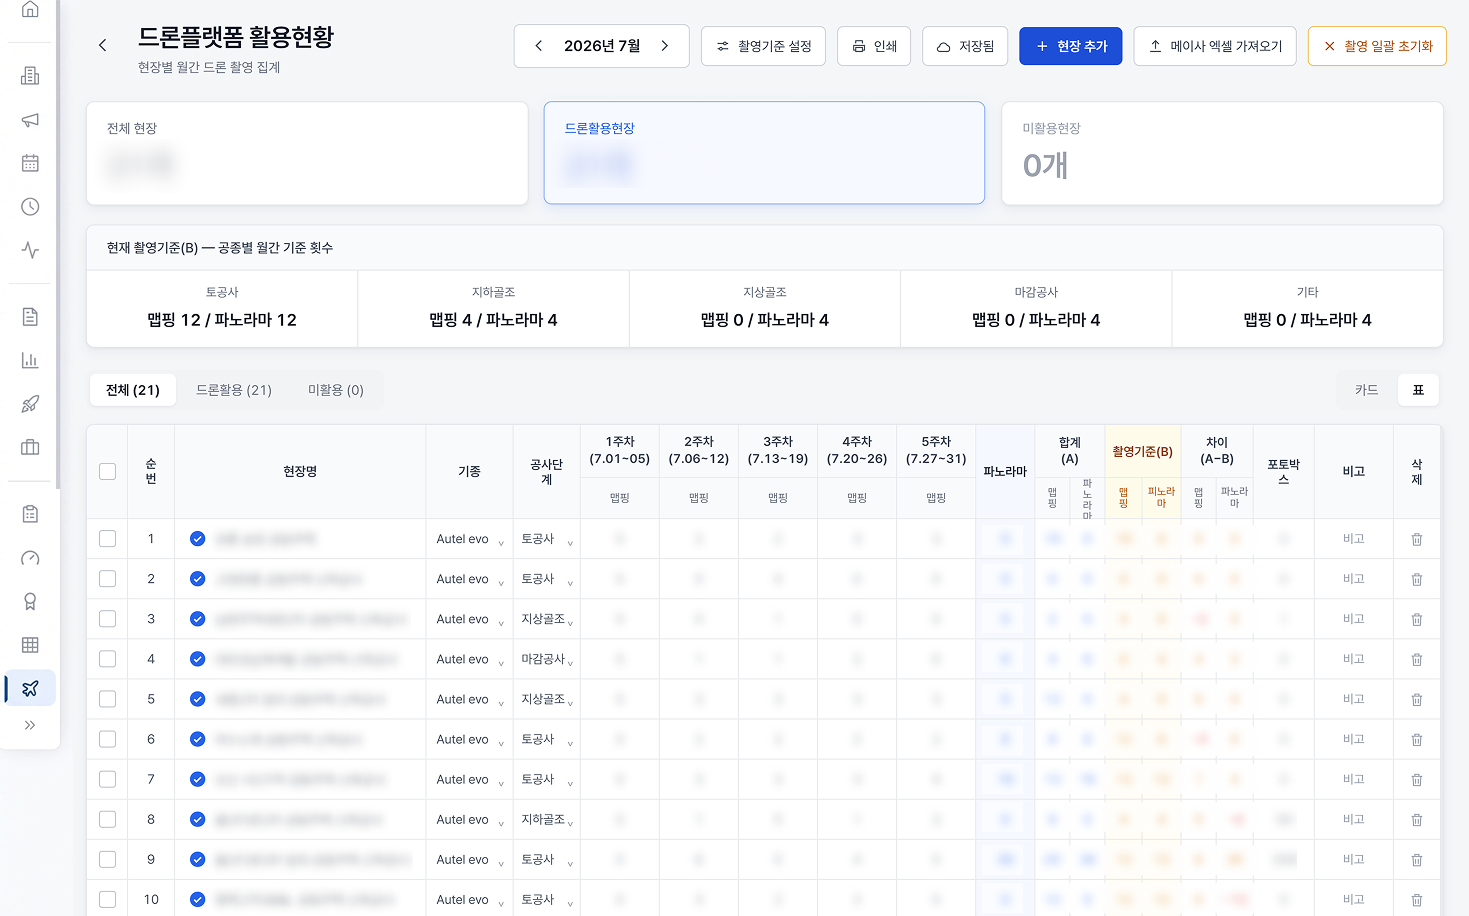Go back using the left arrow

point(102,45)
